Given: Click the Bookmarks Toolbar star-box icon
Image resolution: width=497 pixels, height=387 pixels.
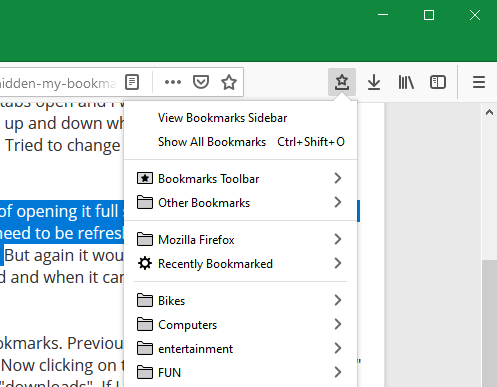Looking at the screenshot, I should (145, 178).
